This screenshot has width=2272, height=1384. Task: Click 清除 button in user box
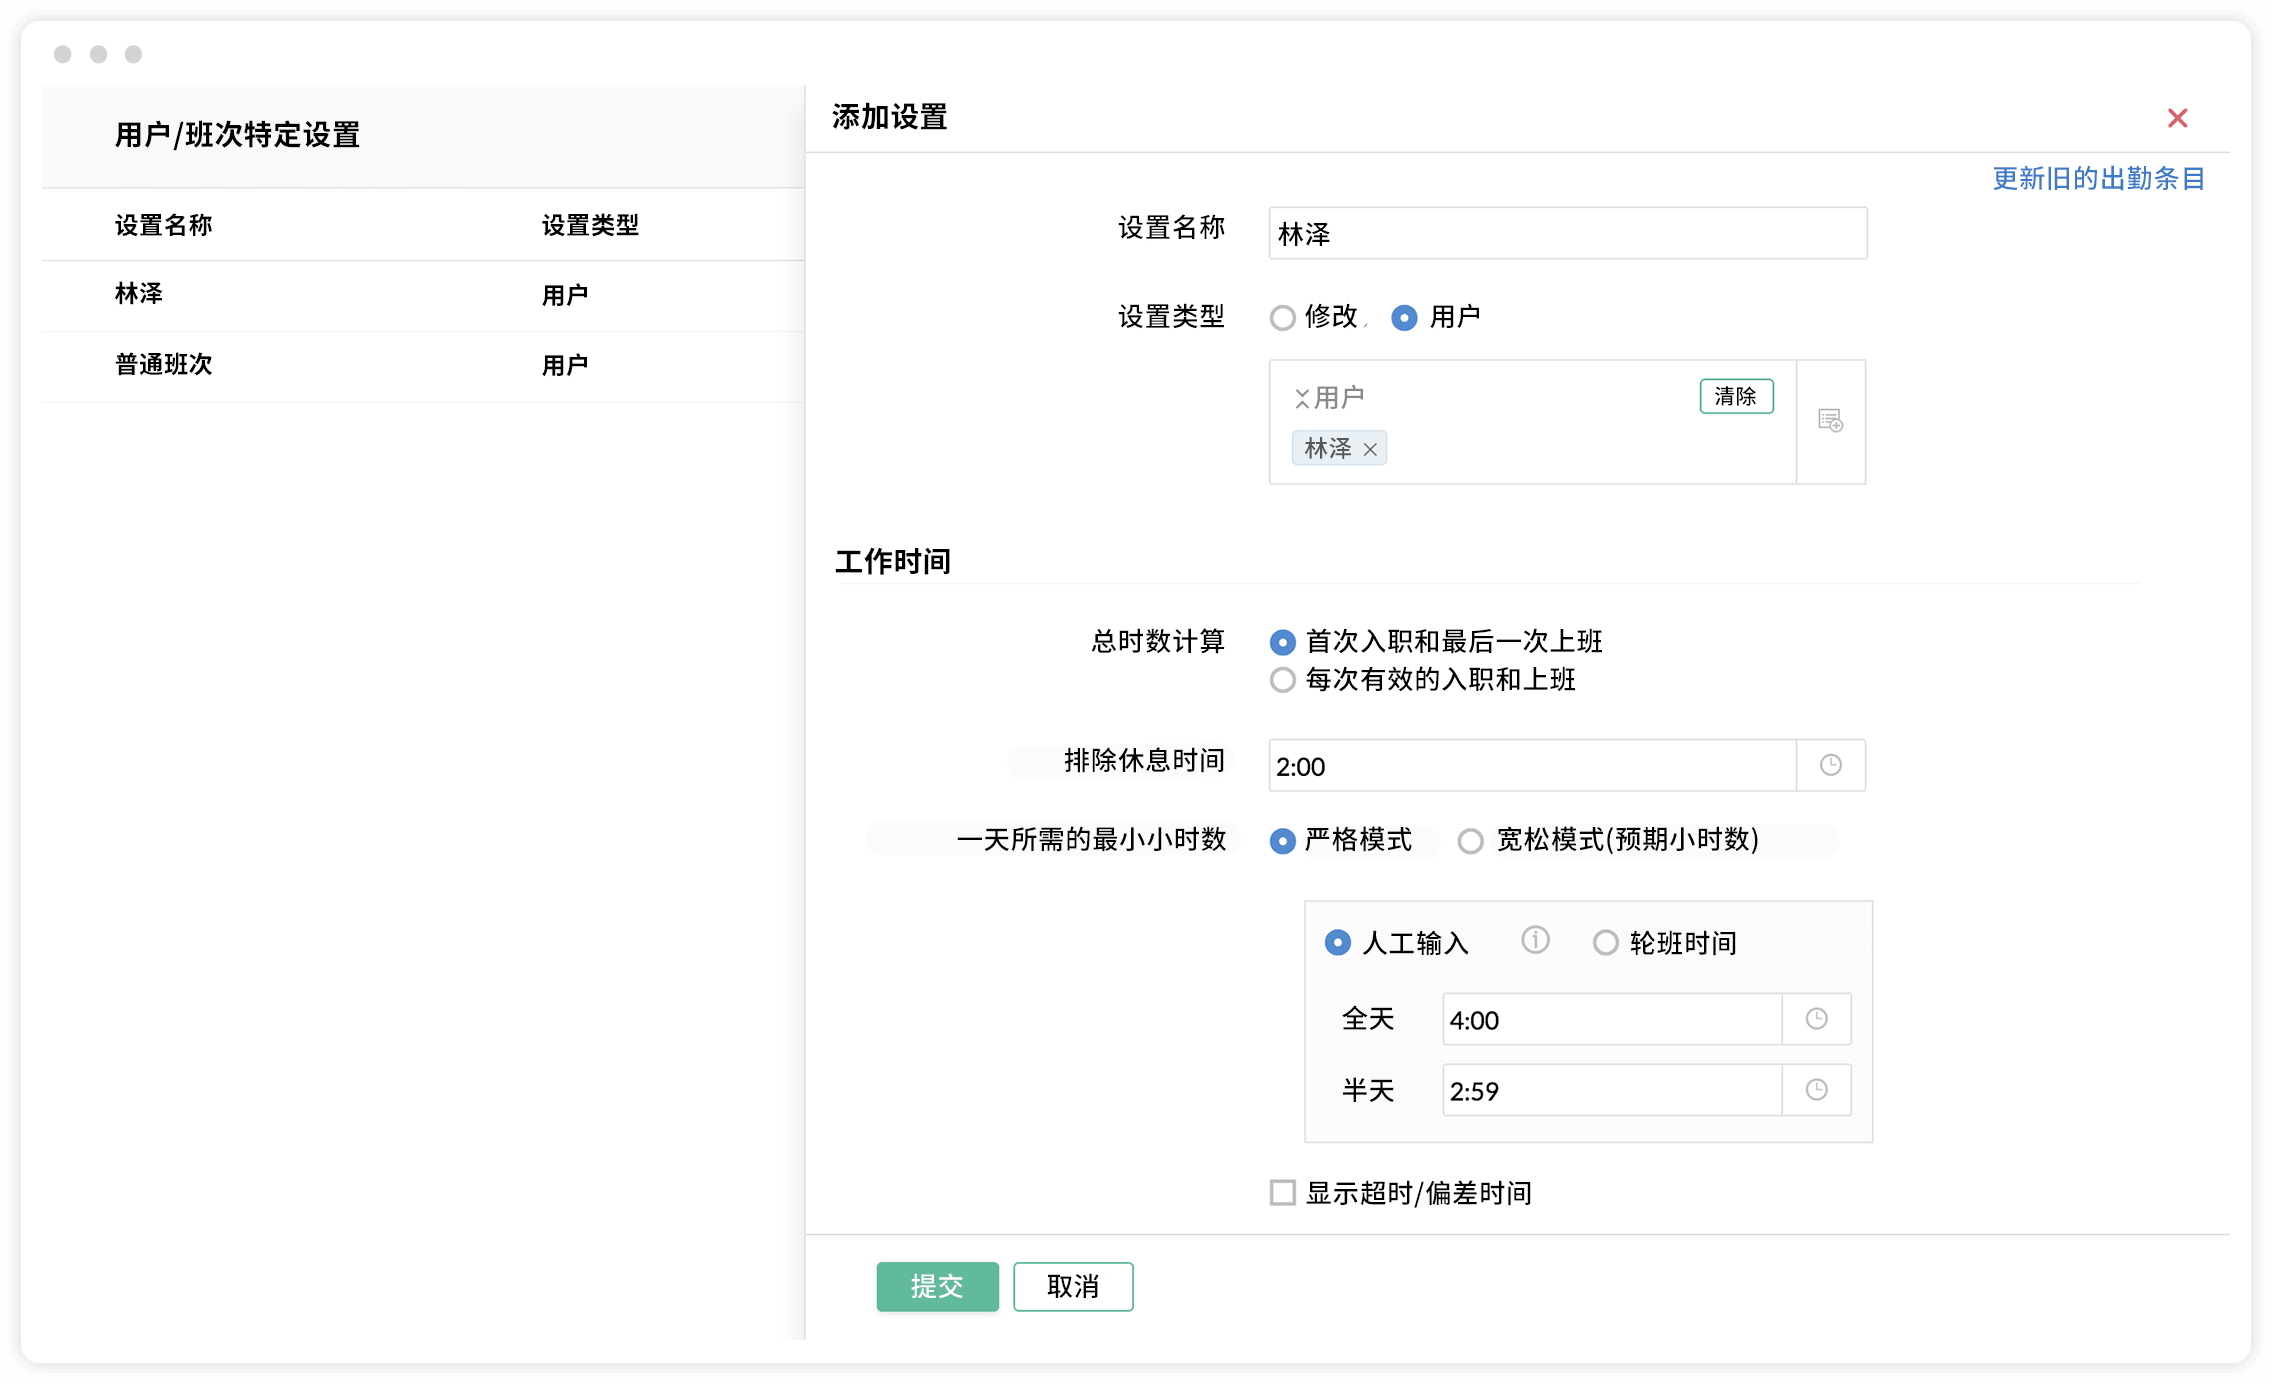click(x=1736, y=396)
